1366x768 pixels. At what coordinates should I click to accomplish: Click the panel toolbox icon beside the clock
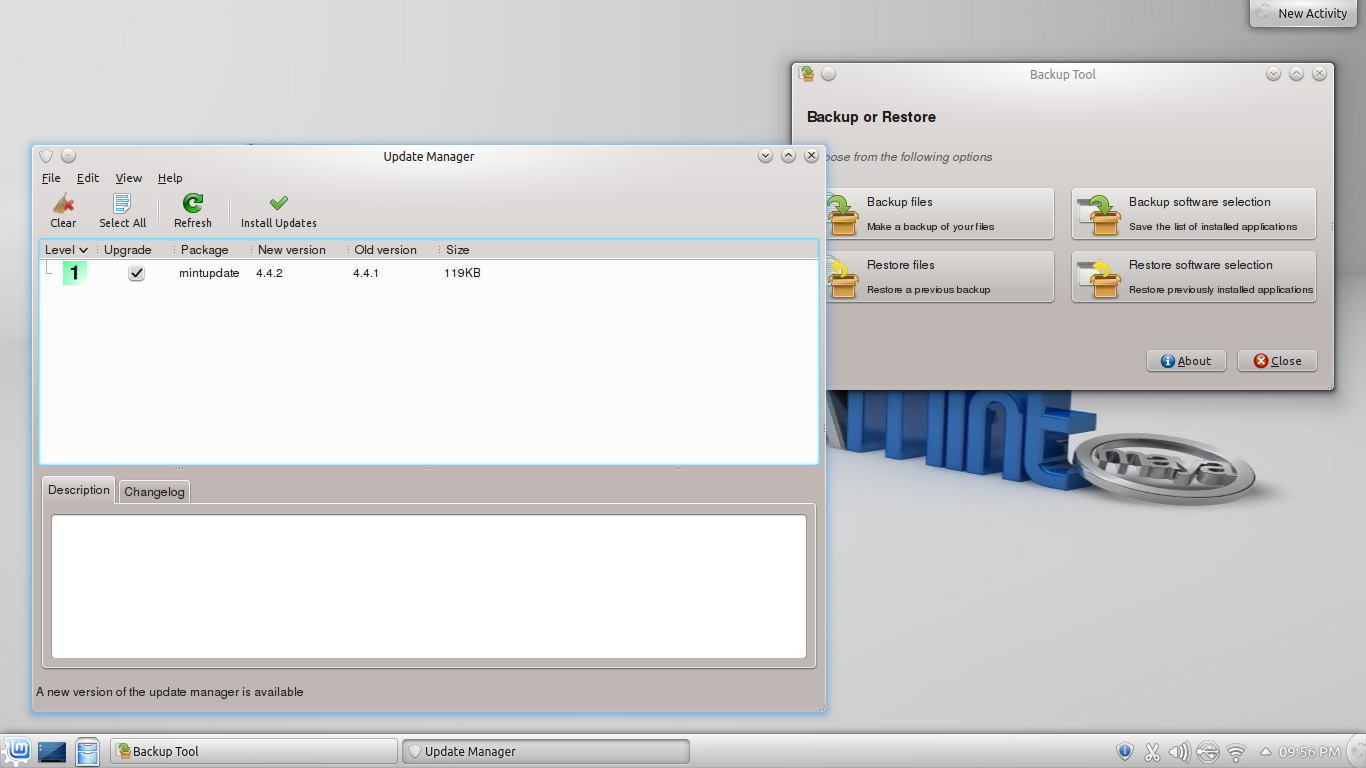coord(1354,751)
